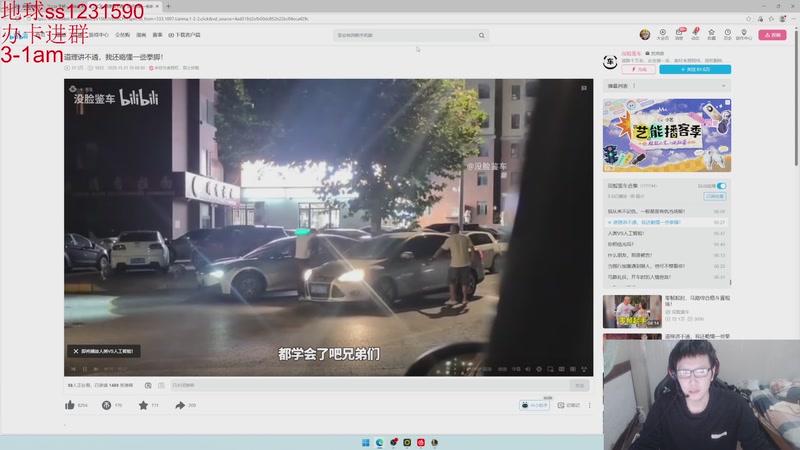The width and height of the screenshot is (800, 450).
Task: Open the 04:14 recommended video thumbnail
Action: (x=632, y=311)
